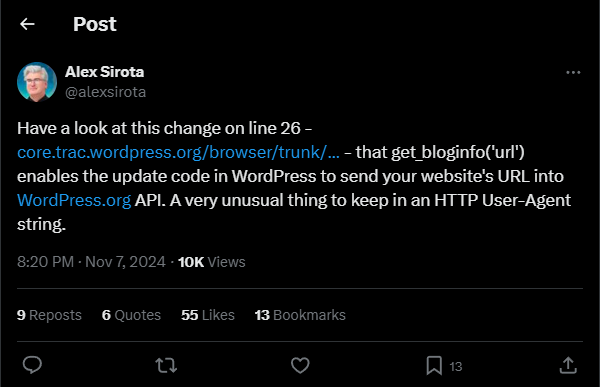Viewport: 600px width, 387px height.
Task: Open the 10K Views analytics
Action: [x=212, y=262]
